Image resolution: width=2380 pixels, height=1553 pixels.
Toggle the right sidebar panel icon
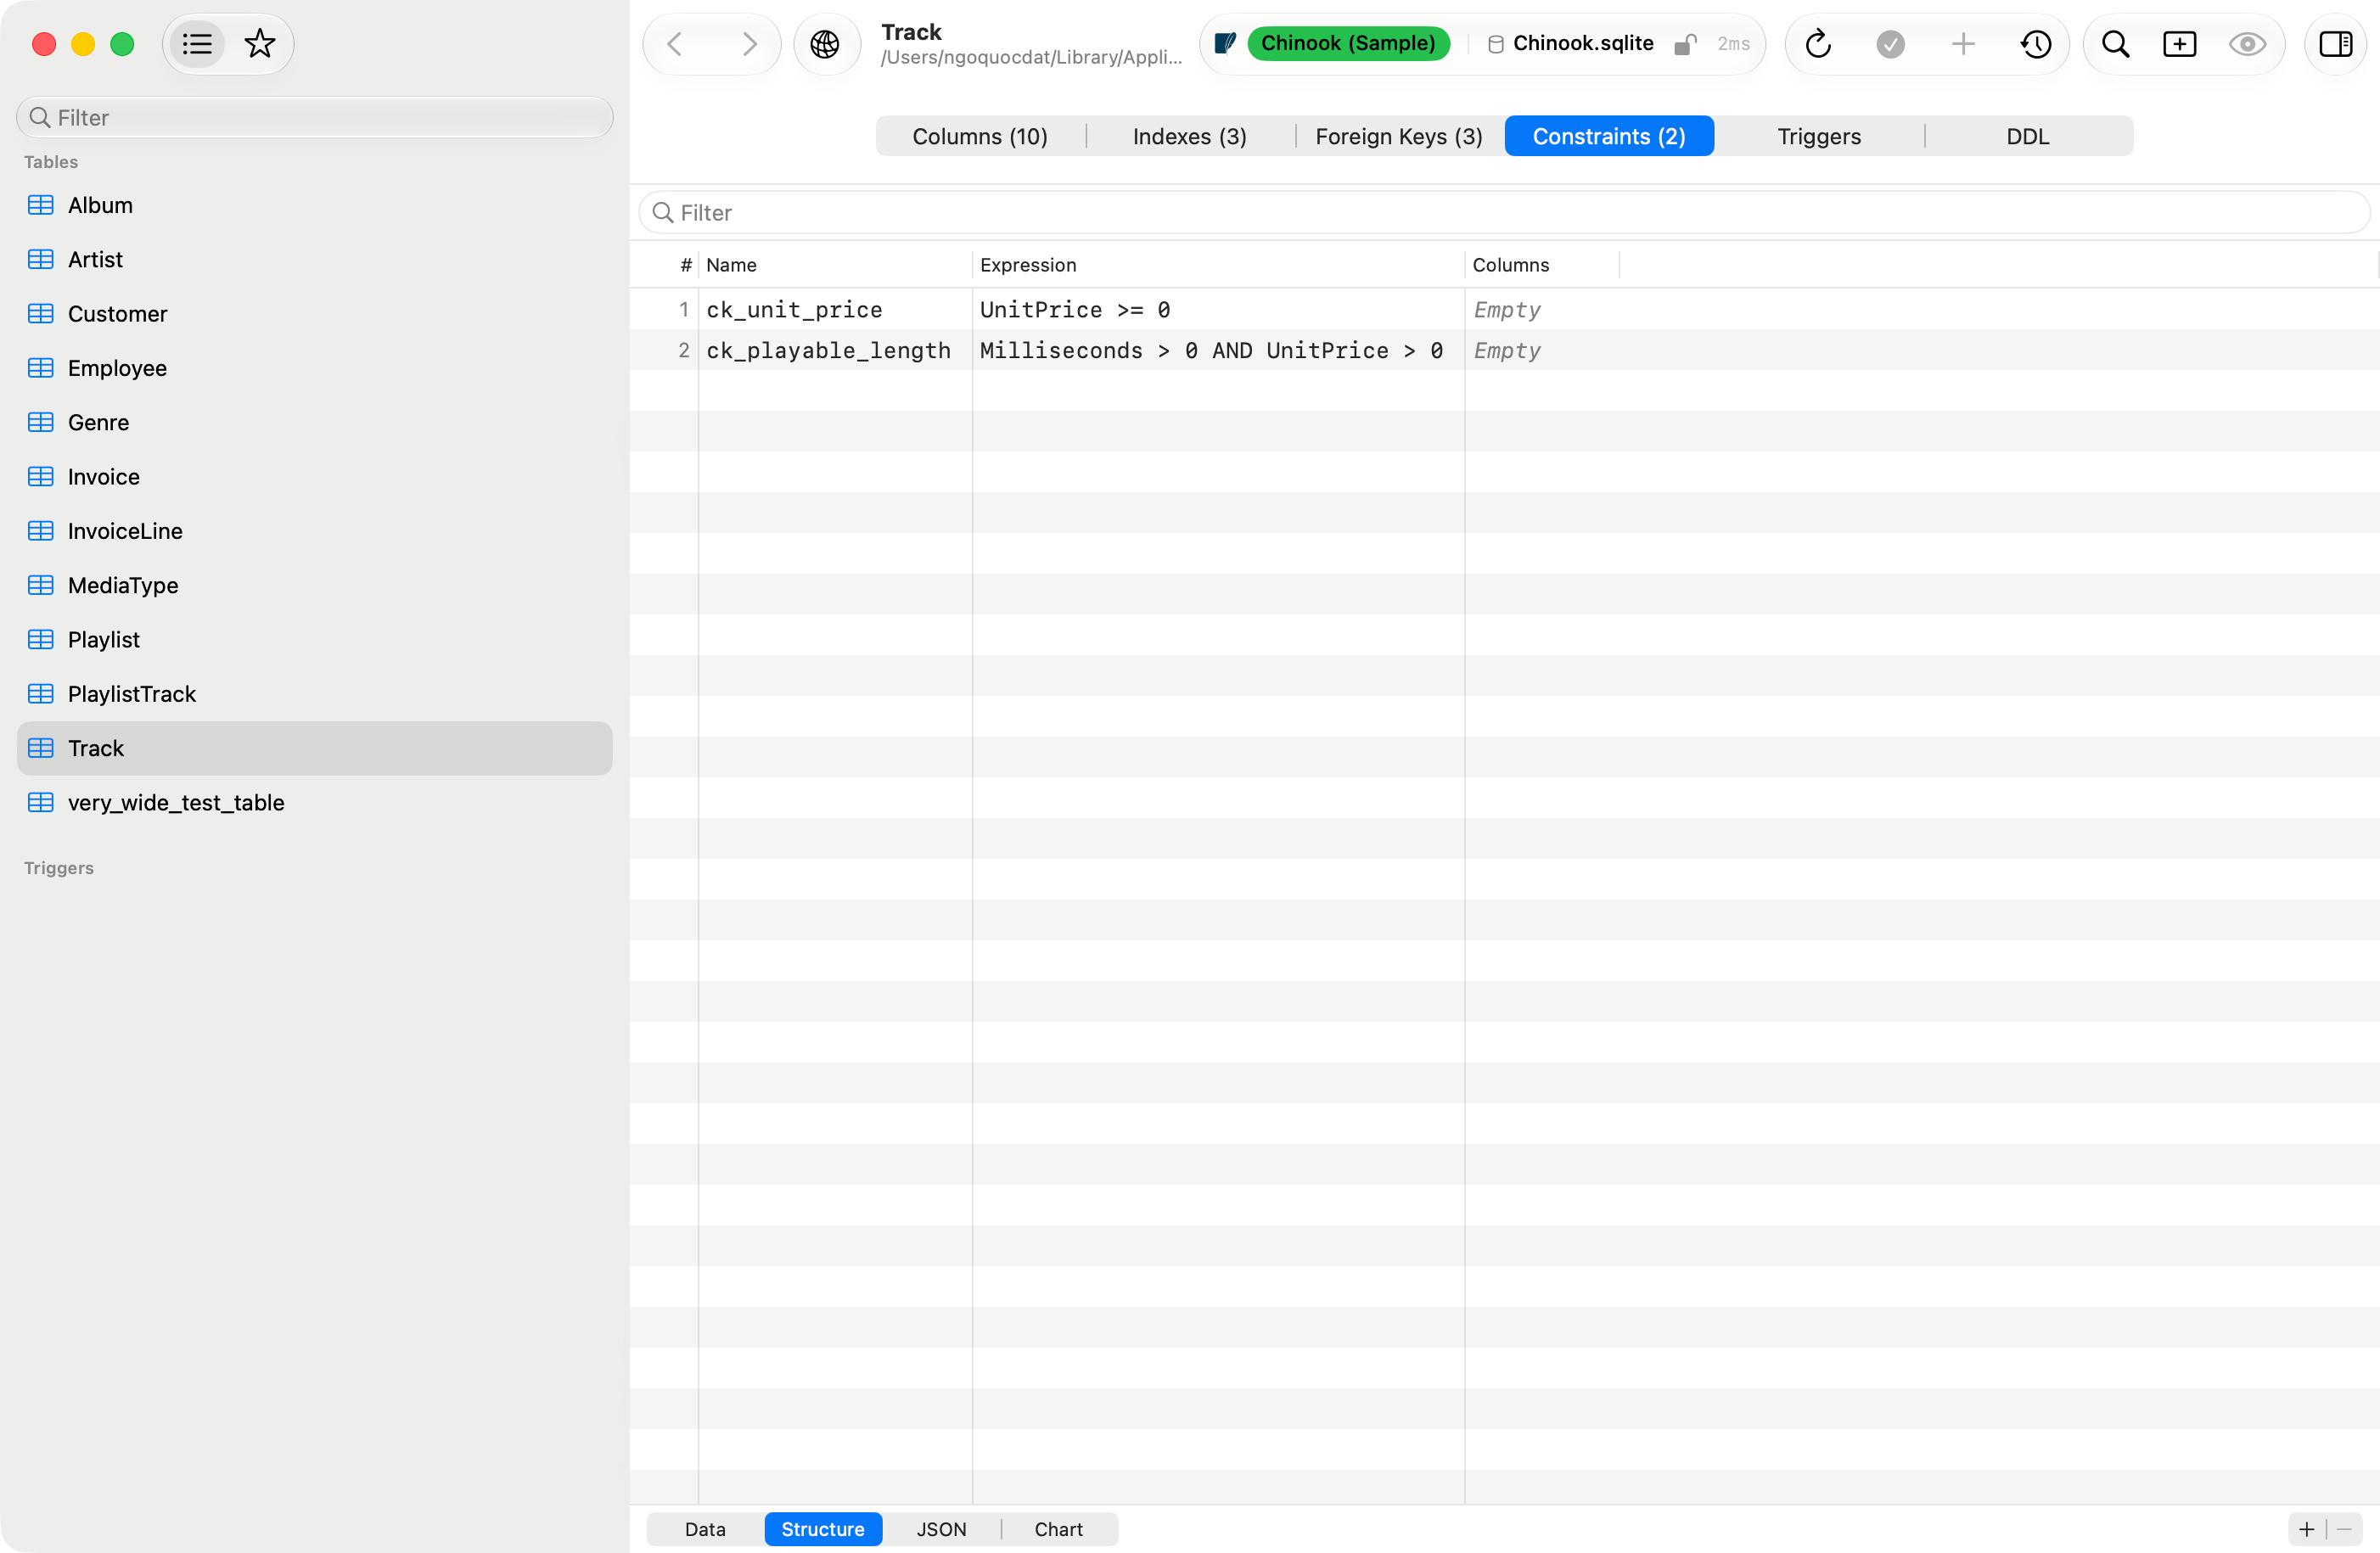click(x=2336, y=44)
